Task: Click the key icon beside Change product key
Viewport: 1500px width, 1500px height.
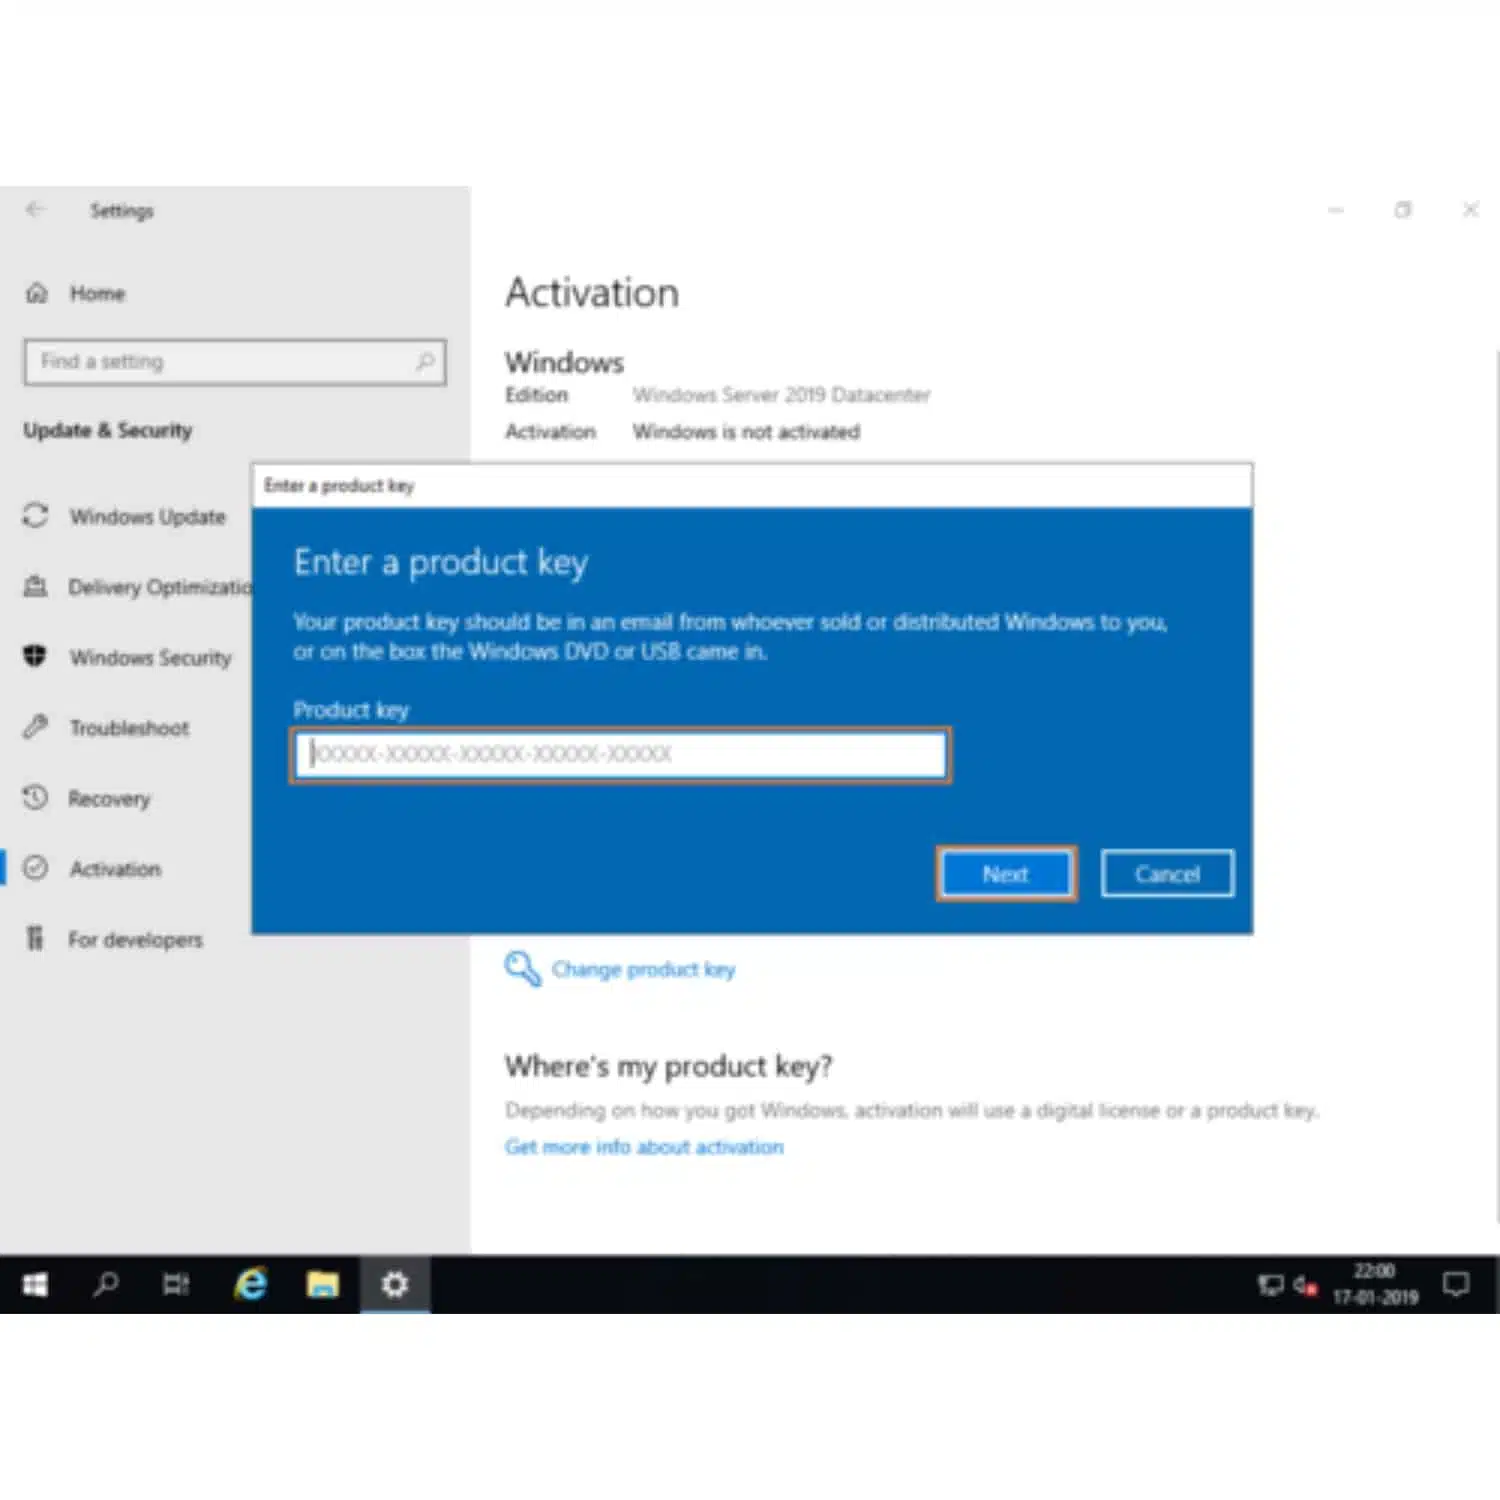Action: [x=522, y=968]
